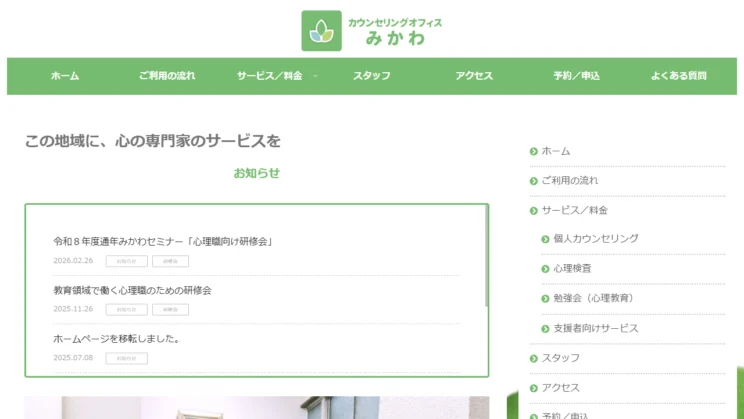Click the 研修会 tag under the 2026.02.26 post

(170, 261)
